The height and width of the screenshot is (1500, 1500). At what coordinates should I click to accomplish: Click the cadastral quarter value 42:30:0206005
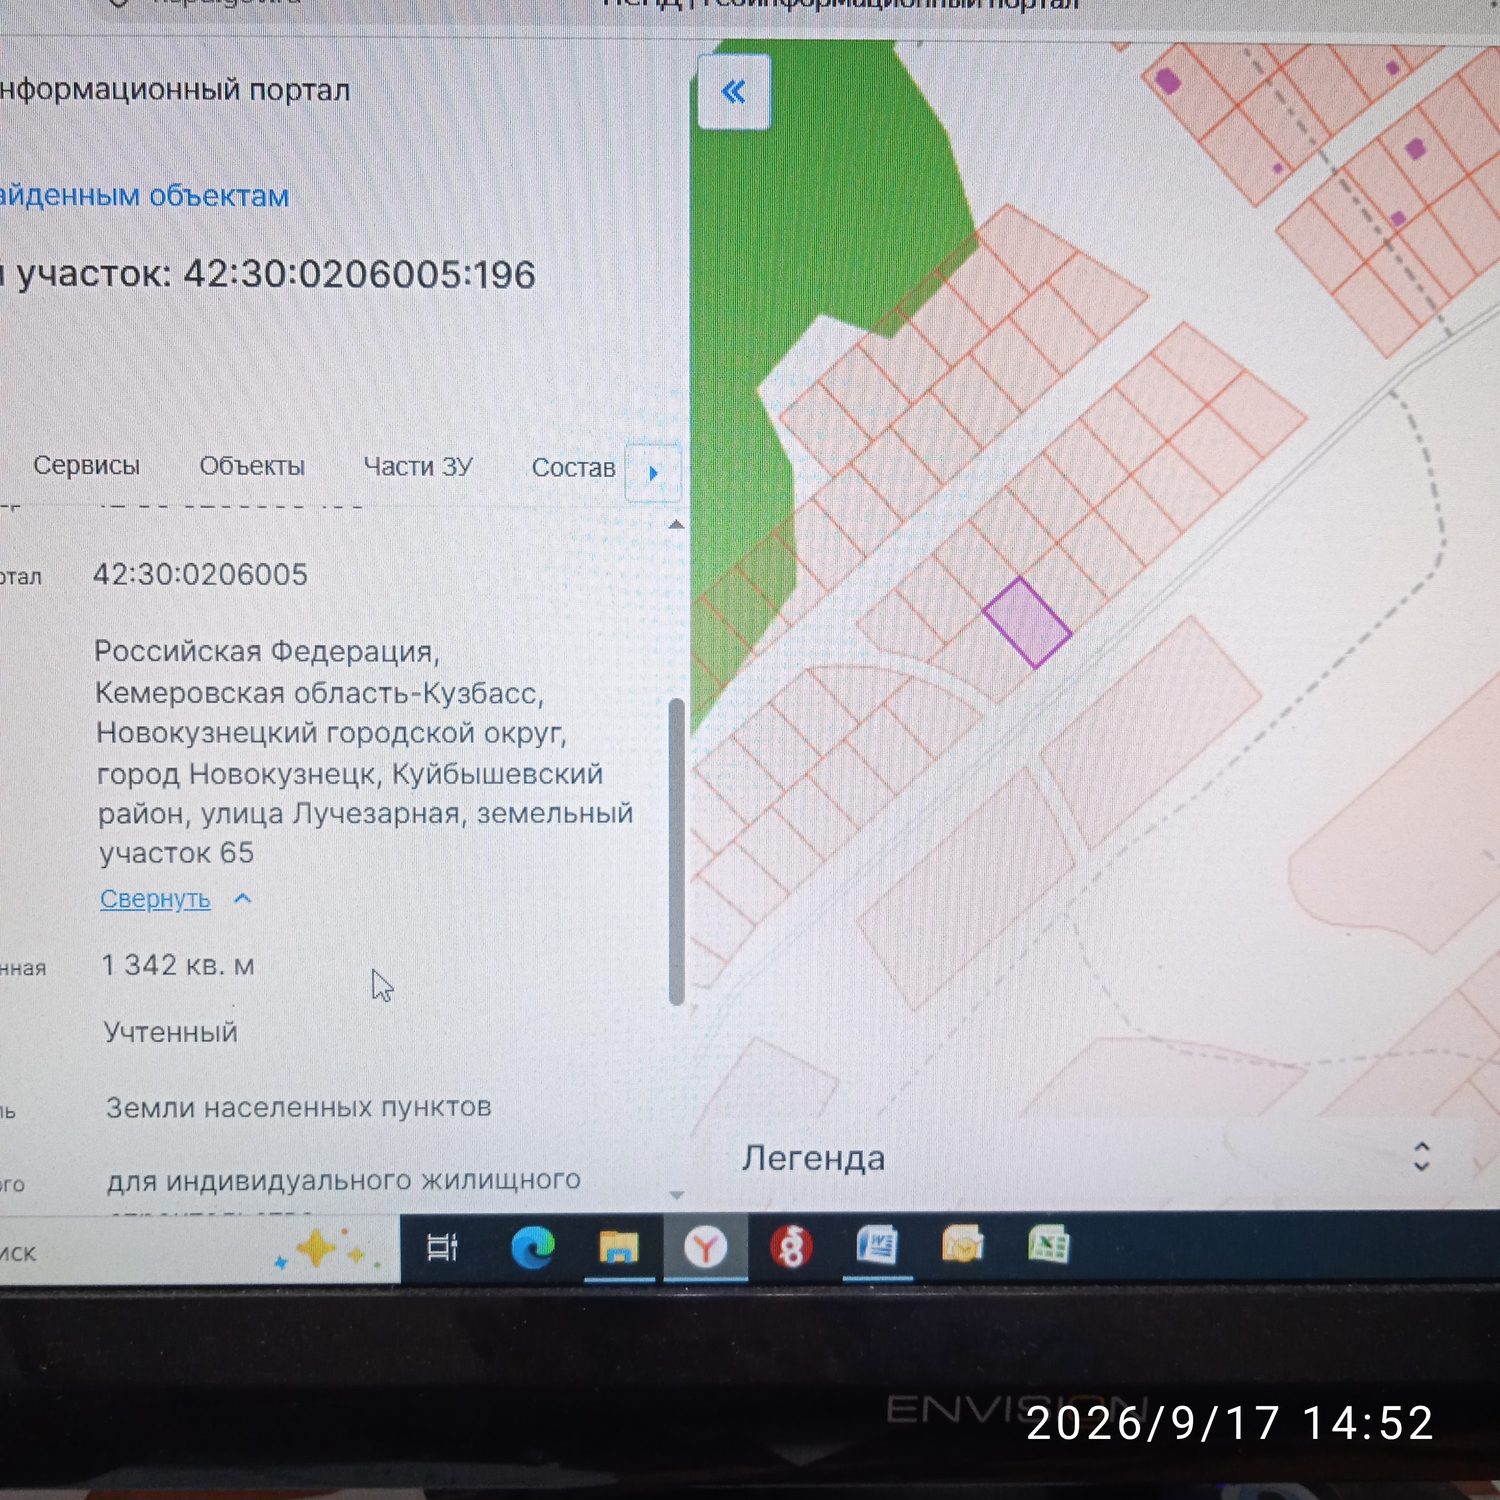tap(200, 574)
